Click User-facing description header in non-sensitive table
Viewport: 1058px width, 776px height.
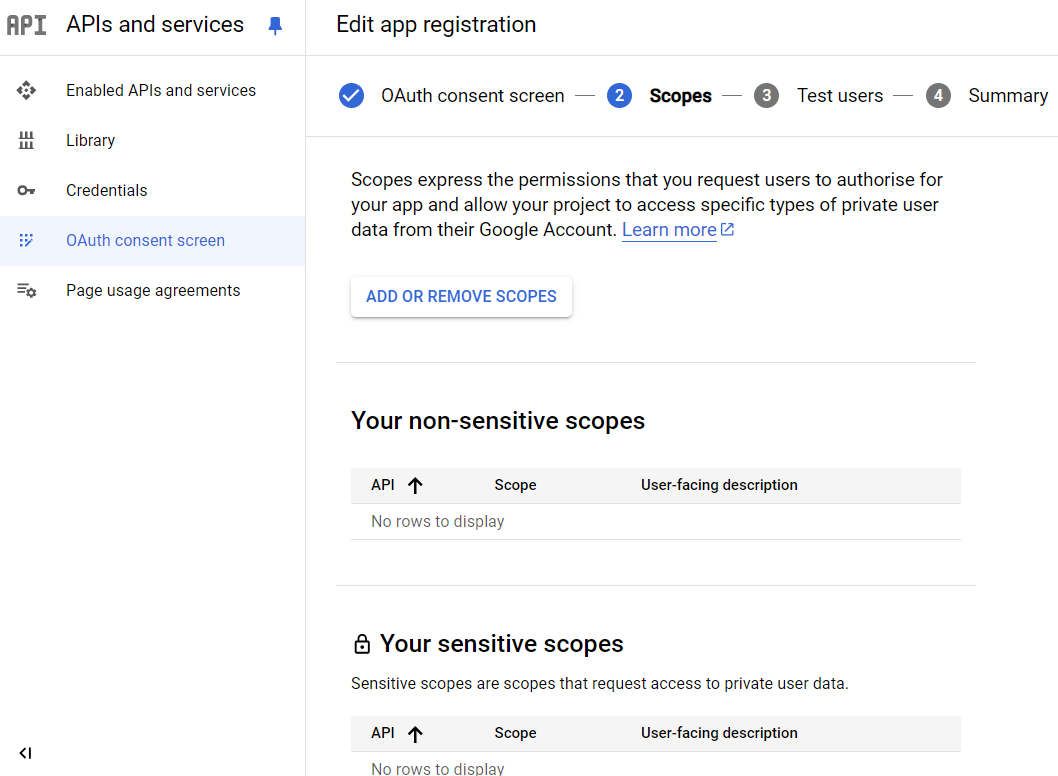[719, 485]
